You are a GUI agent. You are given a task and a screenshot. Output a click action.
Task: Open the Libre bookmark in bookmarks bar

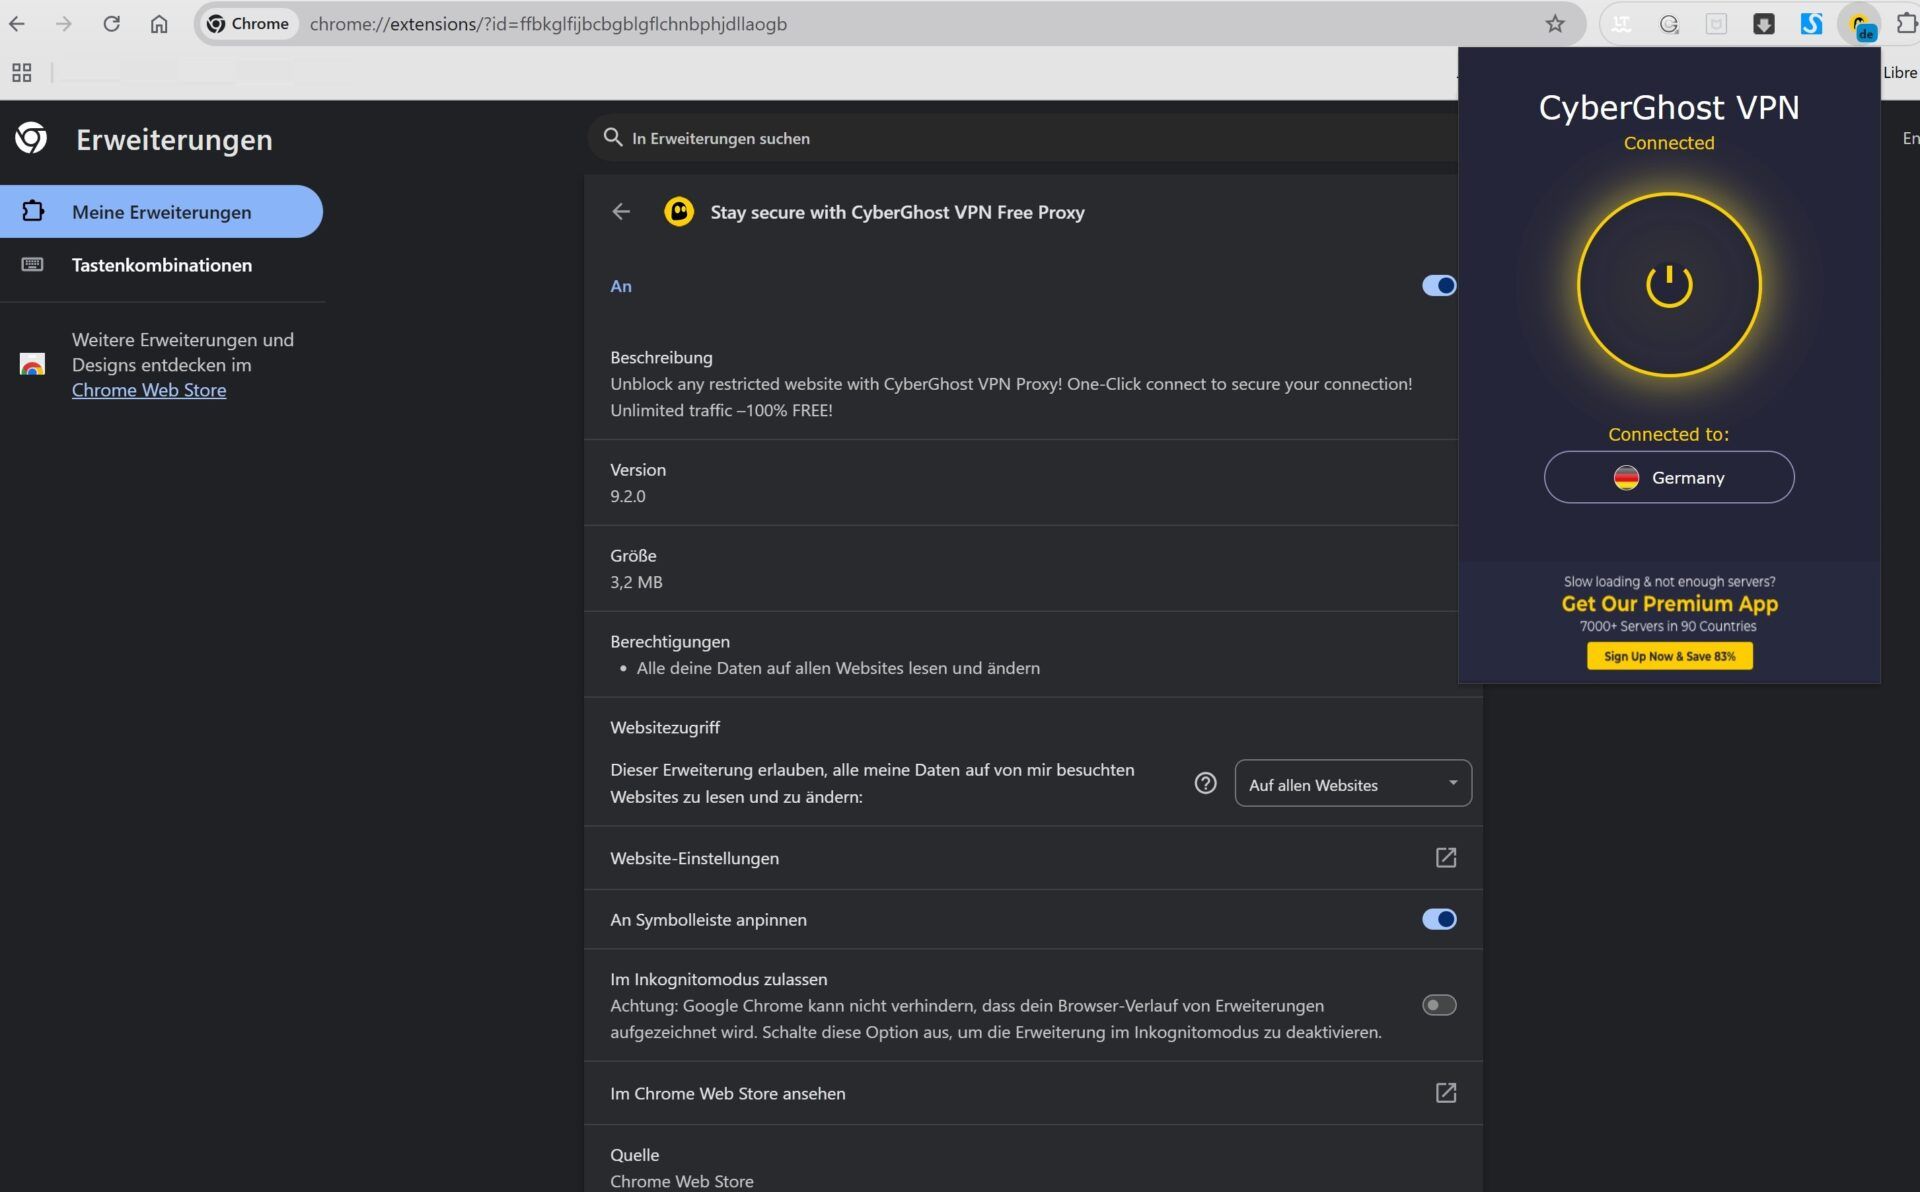(1899, 72)
